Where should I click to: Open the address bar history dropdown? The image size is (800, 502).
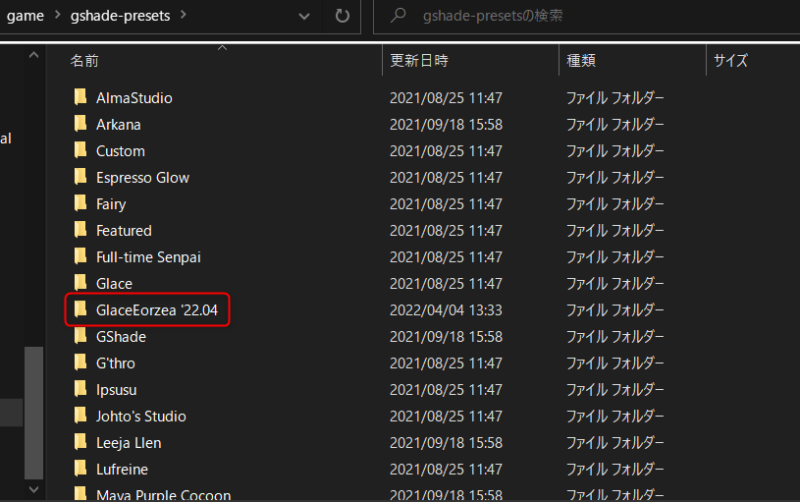[x=304, y=16]
